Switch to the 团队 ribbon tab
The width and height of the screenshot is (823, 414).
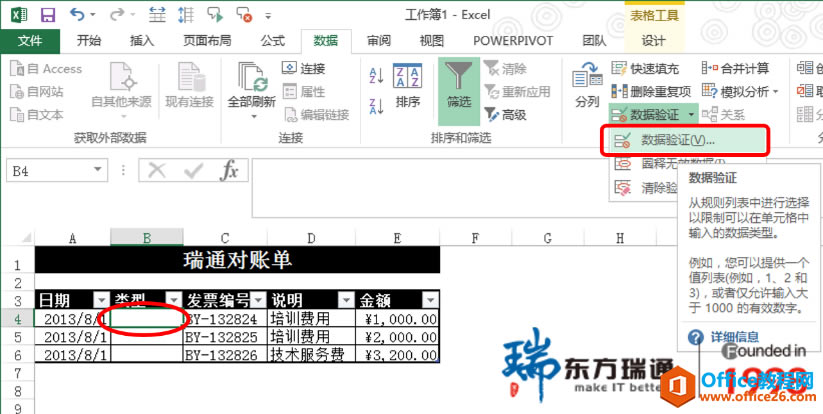click(x=594, y=41)
